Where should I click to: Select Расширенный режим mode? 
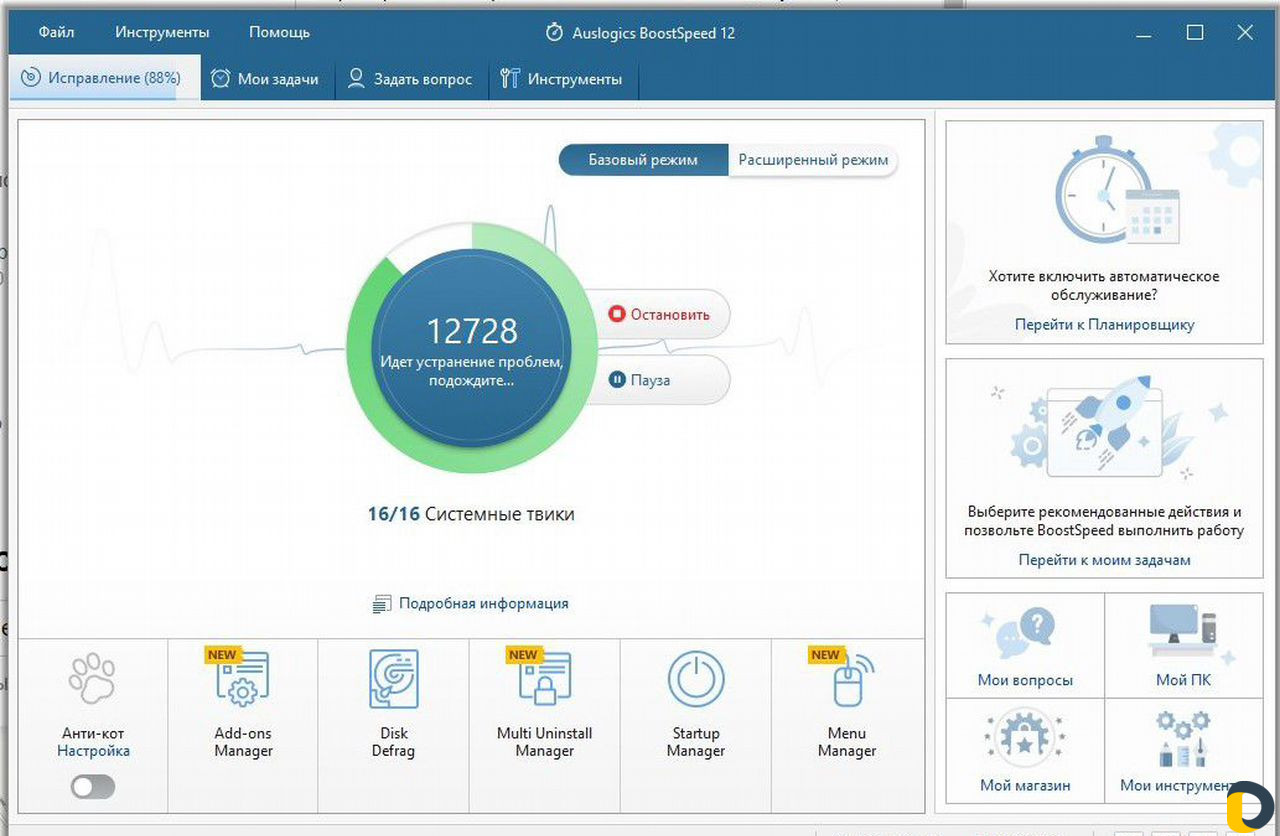pyautogui.click(x=813, y=159)
